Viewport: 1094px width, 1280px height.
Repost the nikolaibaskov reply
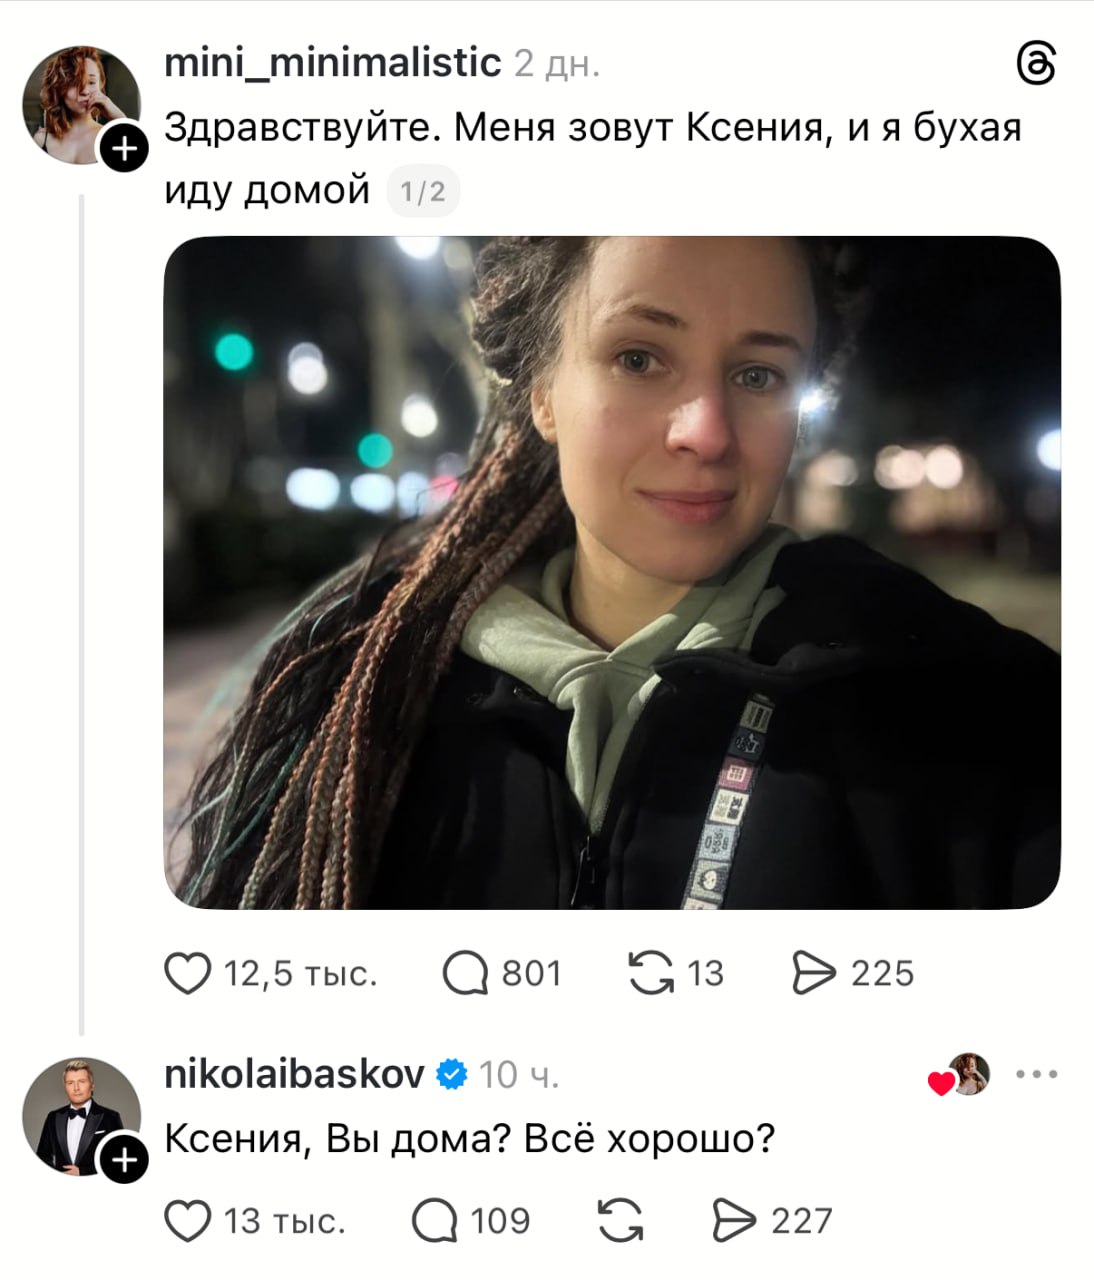[620, 1221]
